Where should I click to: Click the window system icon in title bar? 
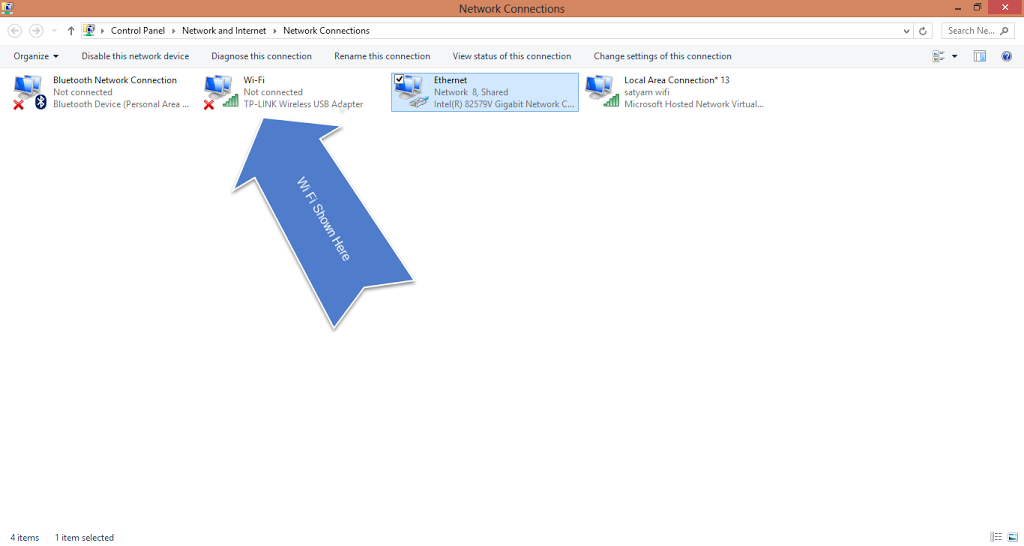pyautogui.click(x=7, y=8)
